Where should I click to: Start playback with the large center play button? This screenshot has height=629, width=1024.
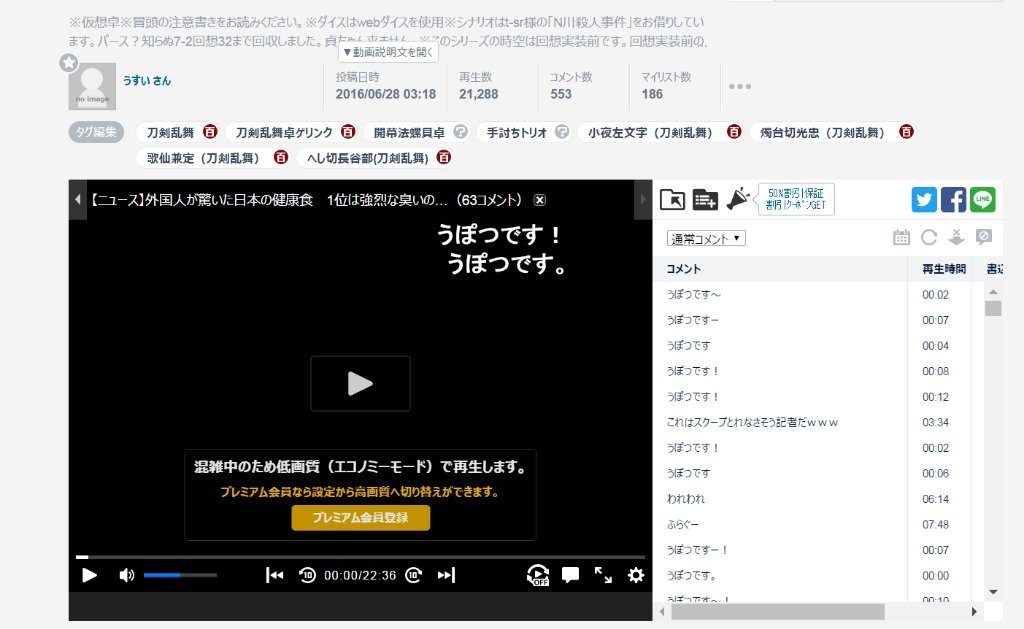click(360, 383)
